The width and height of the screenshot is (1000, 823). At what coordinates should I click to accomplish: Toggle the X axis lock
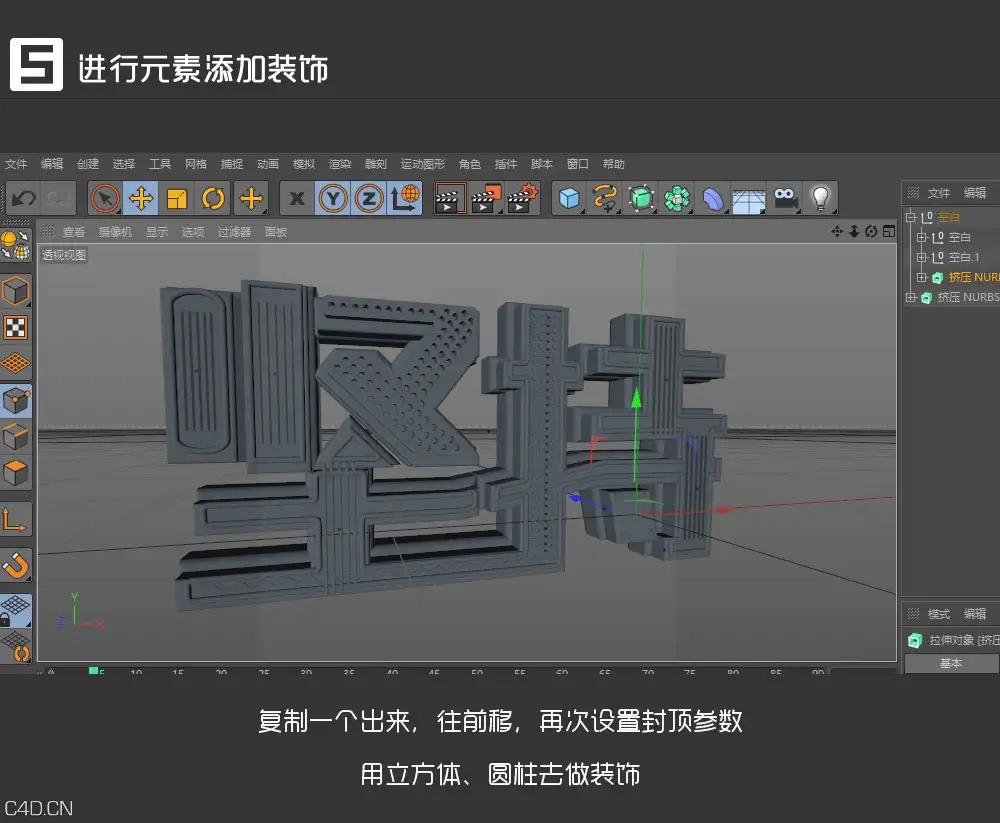pyautogui.click(x=297, y=198)
